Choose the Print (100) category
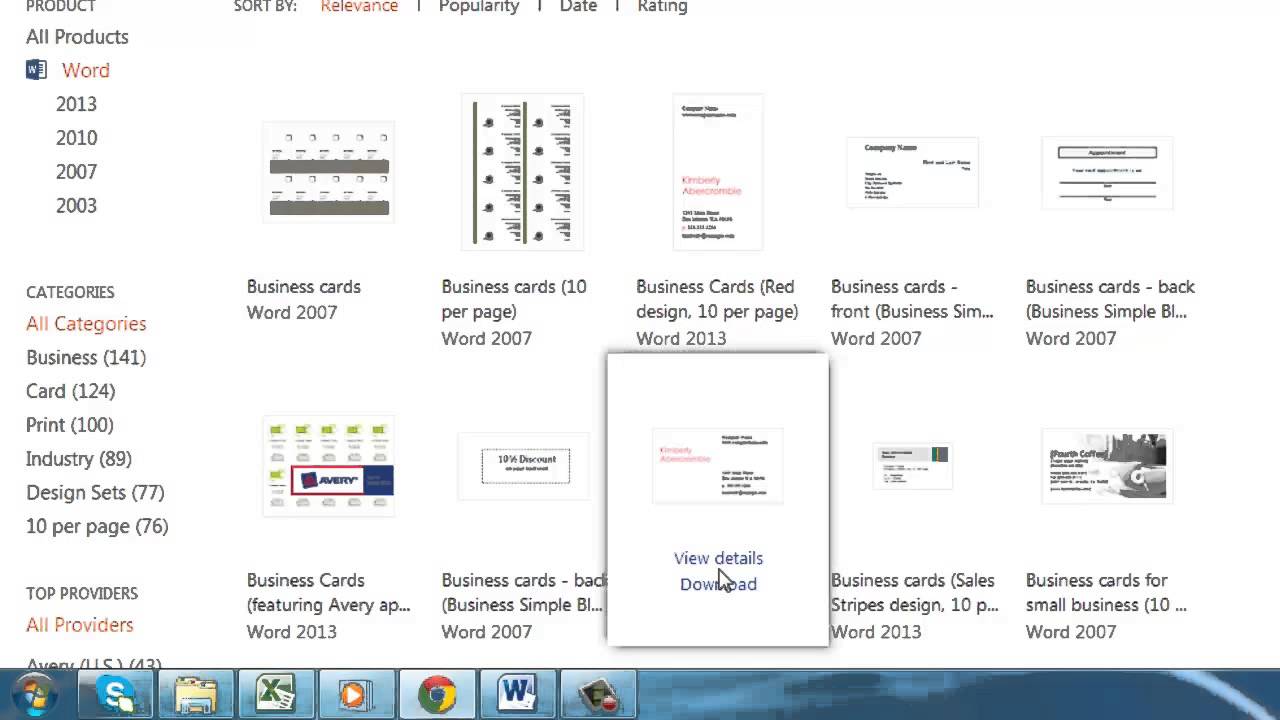 coord(69,425)
